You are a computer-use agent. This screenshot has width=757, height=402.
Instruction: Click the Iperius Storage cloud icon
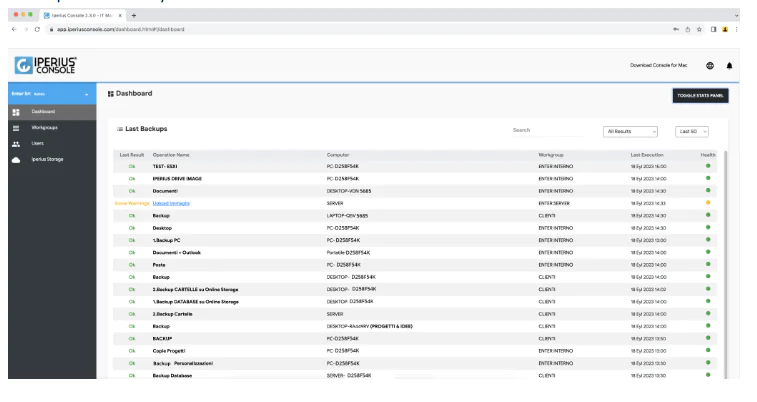(x=15, y=159)
